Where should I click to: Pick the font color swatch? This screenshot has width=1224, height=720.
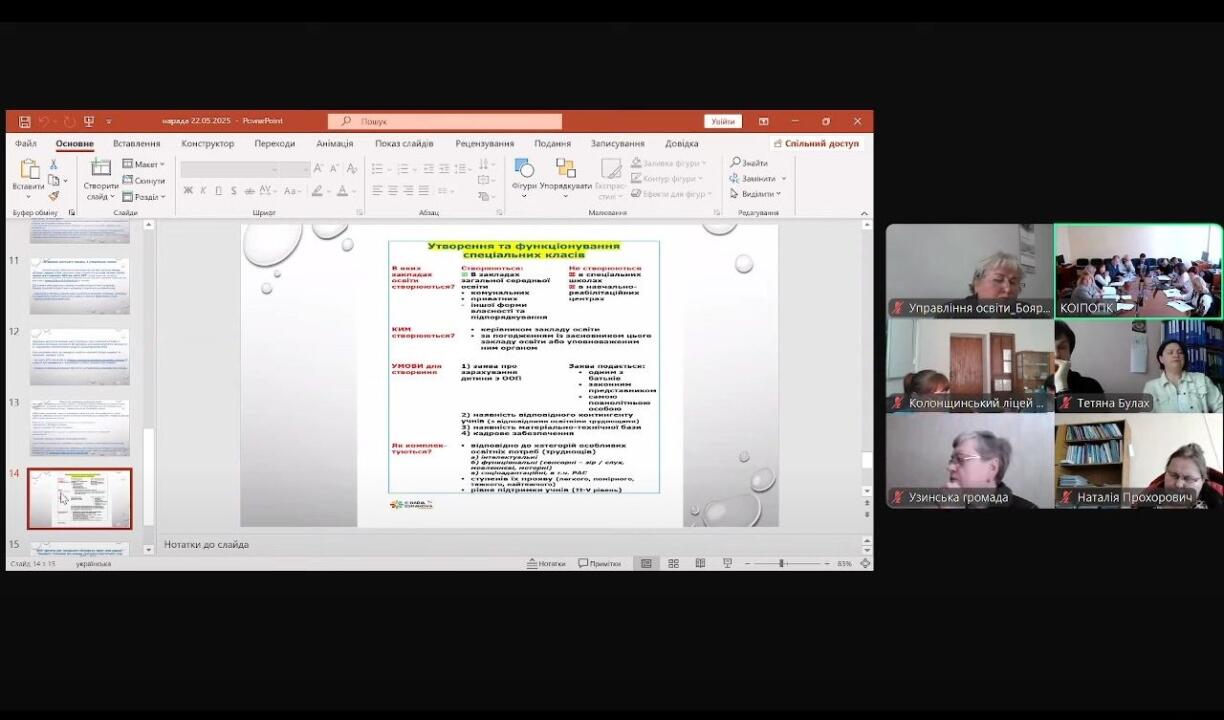click(x=342, y=190)
